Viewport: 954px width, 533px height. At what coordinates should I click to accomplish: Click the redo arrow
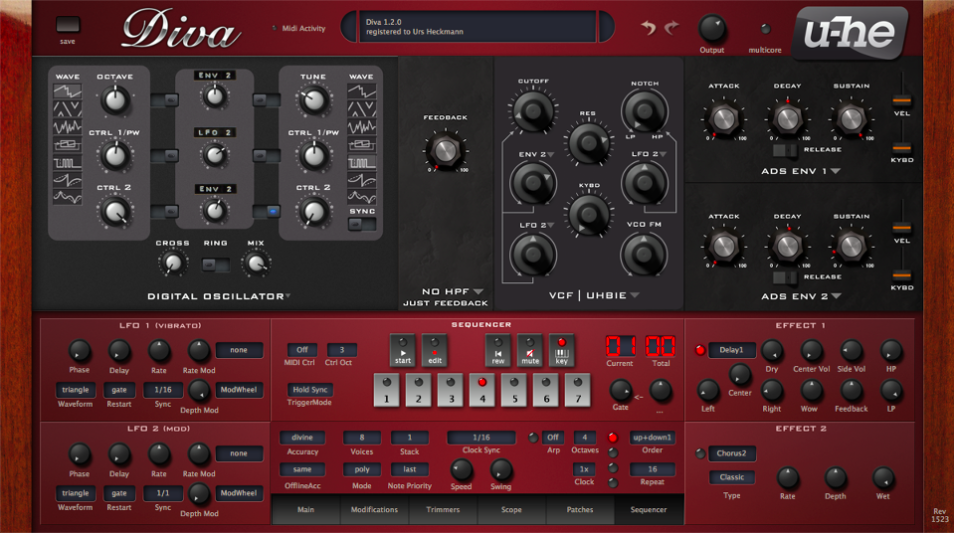672,27
